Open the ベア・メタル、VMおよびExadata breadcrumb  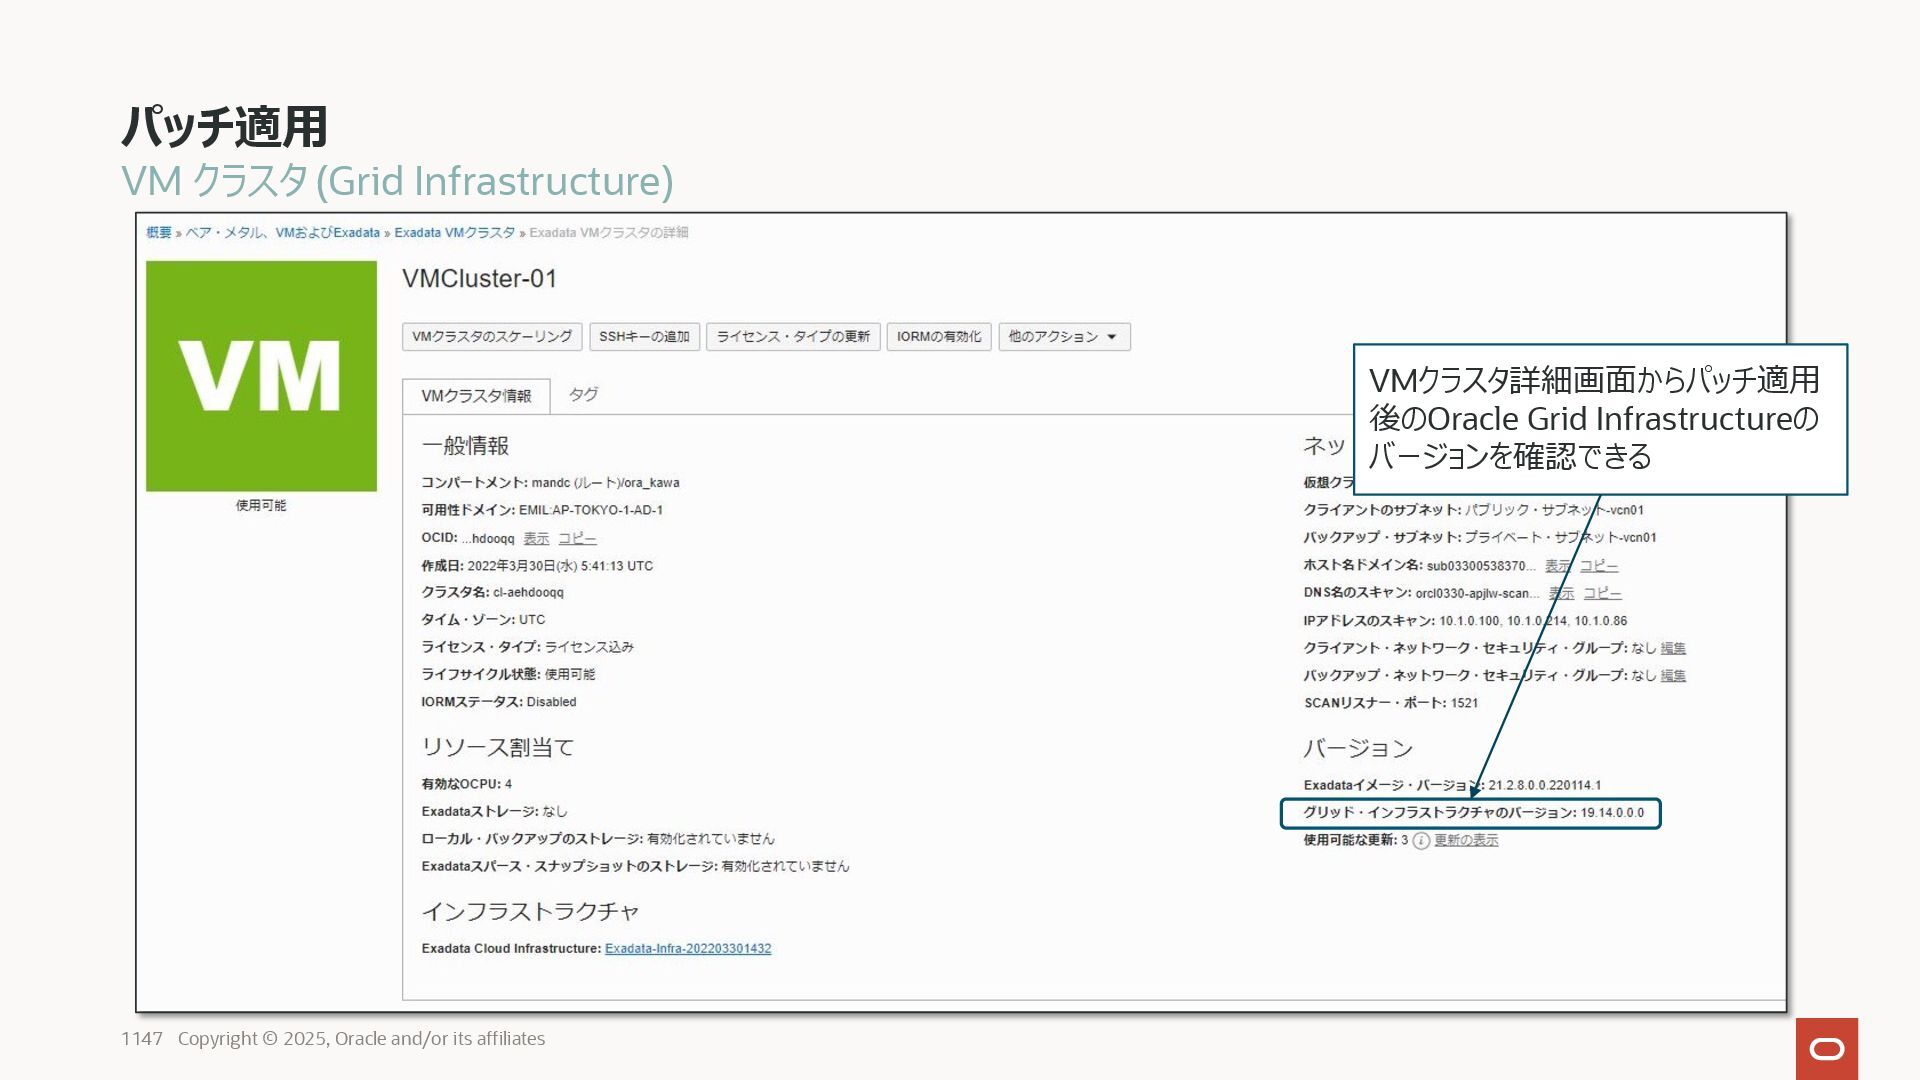point(282,233)
